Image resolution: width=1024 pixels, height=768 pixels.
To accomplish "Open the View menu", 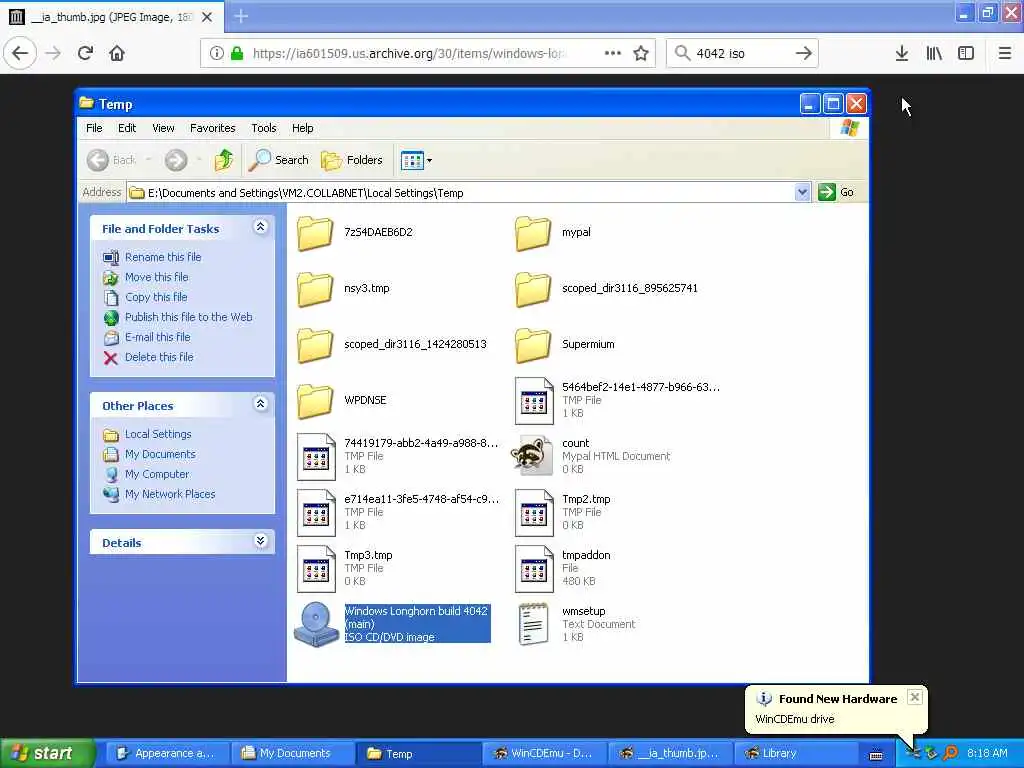I will click(163, 128).
